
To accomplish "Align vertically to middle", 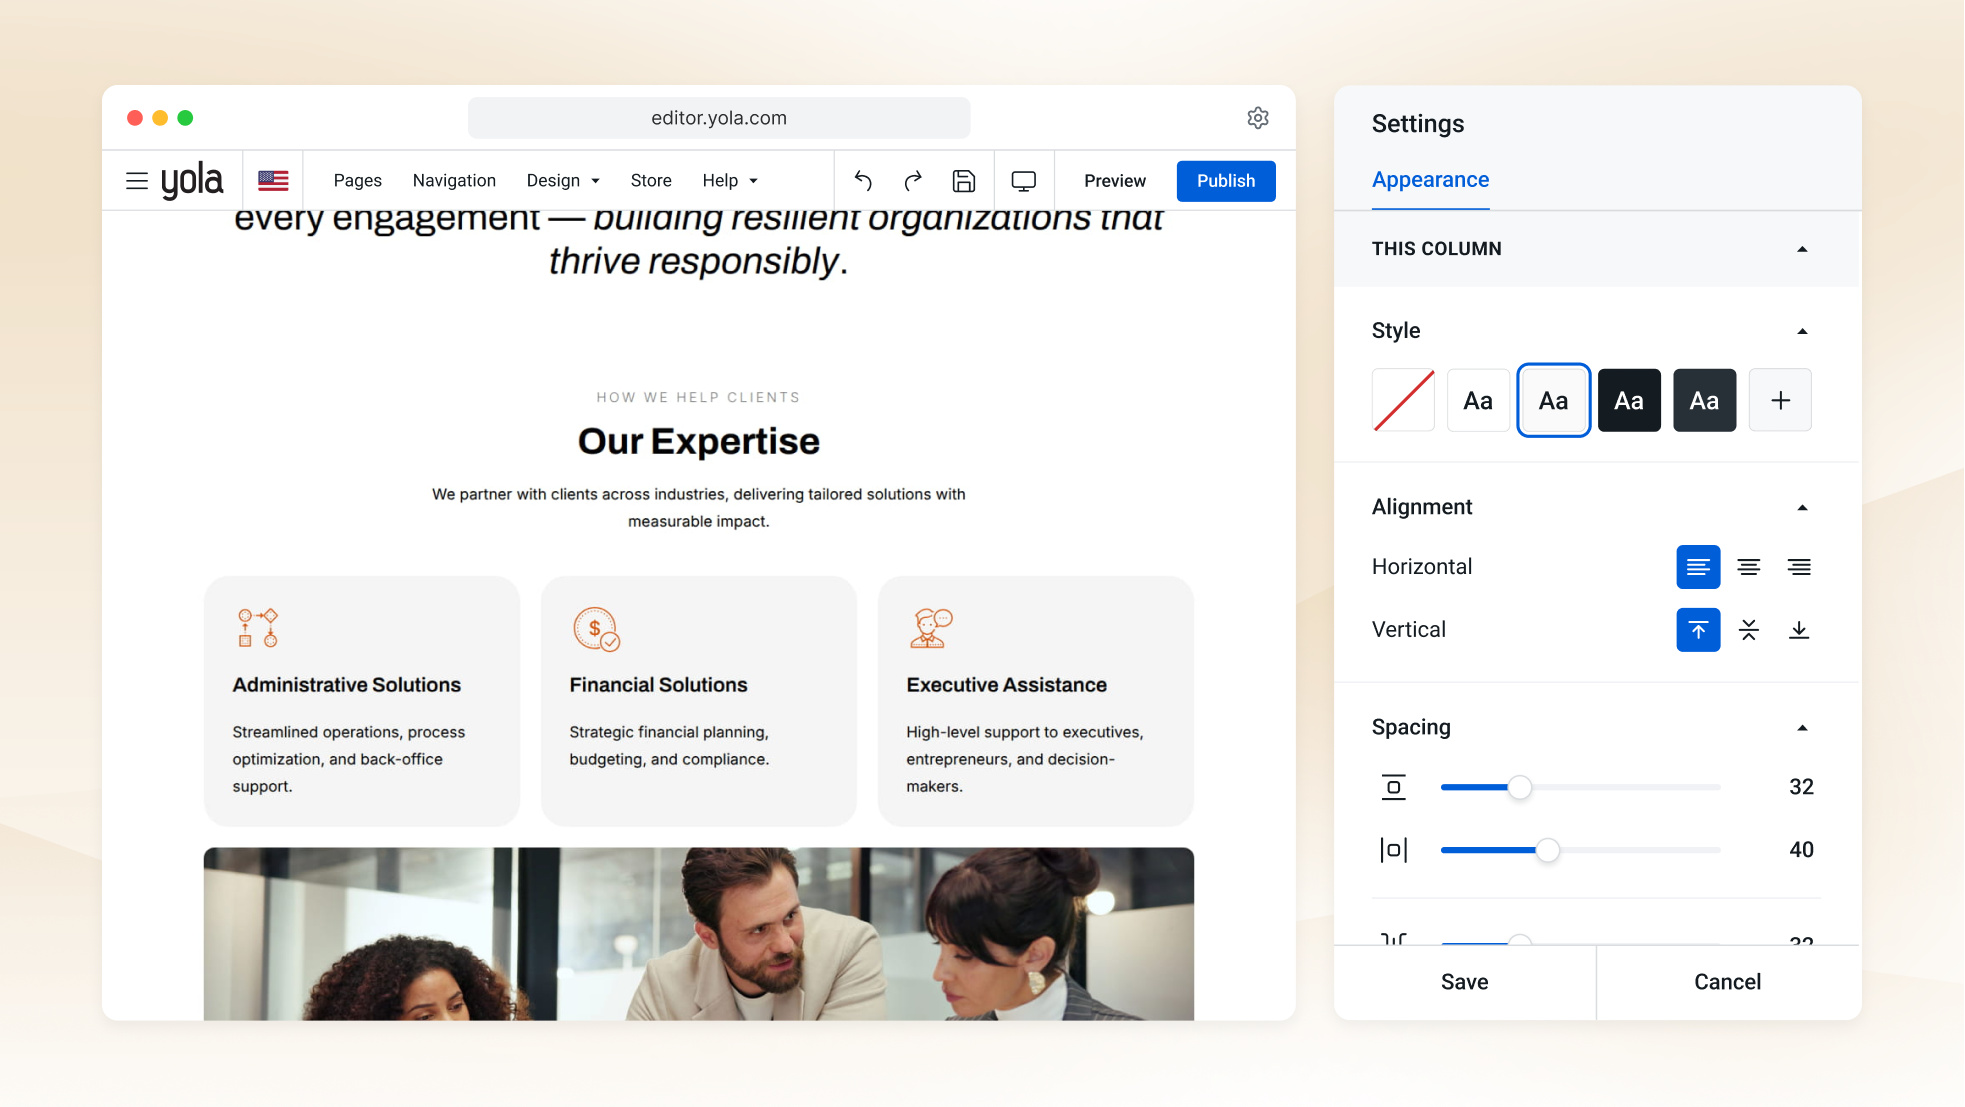I will (x=1749, y=630).
